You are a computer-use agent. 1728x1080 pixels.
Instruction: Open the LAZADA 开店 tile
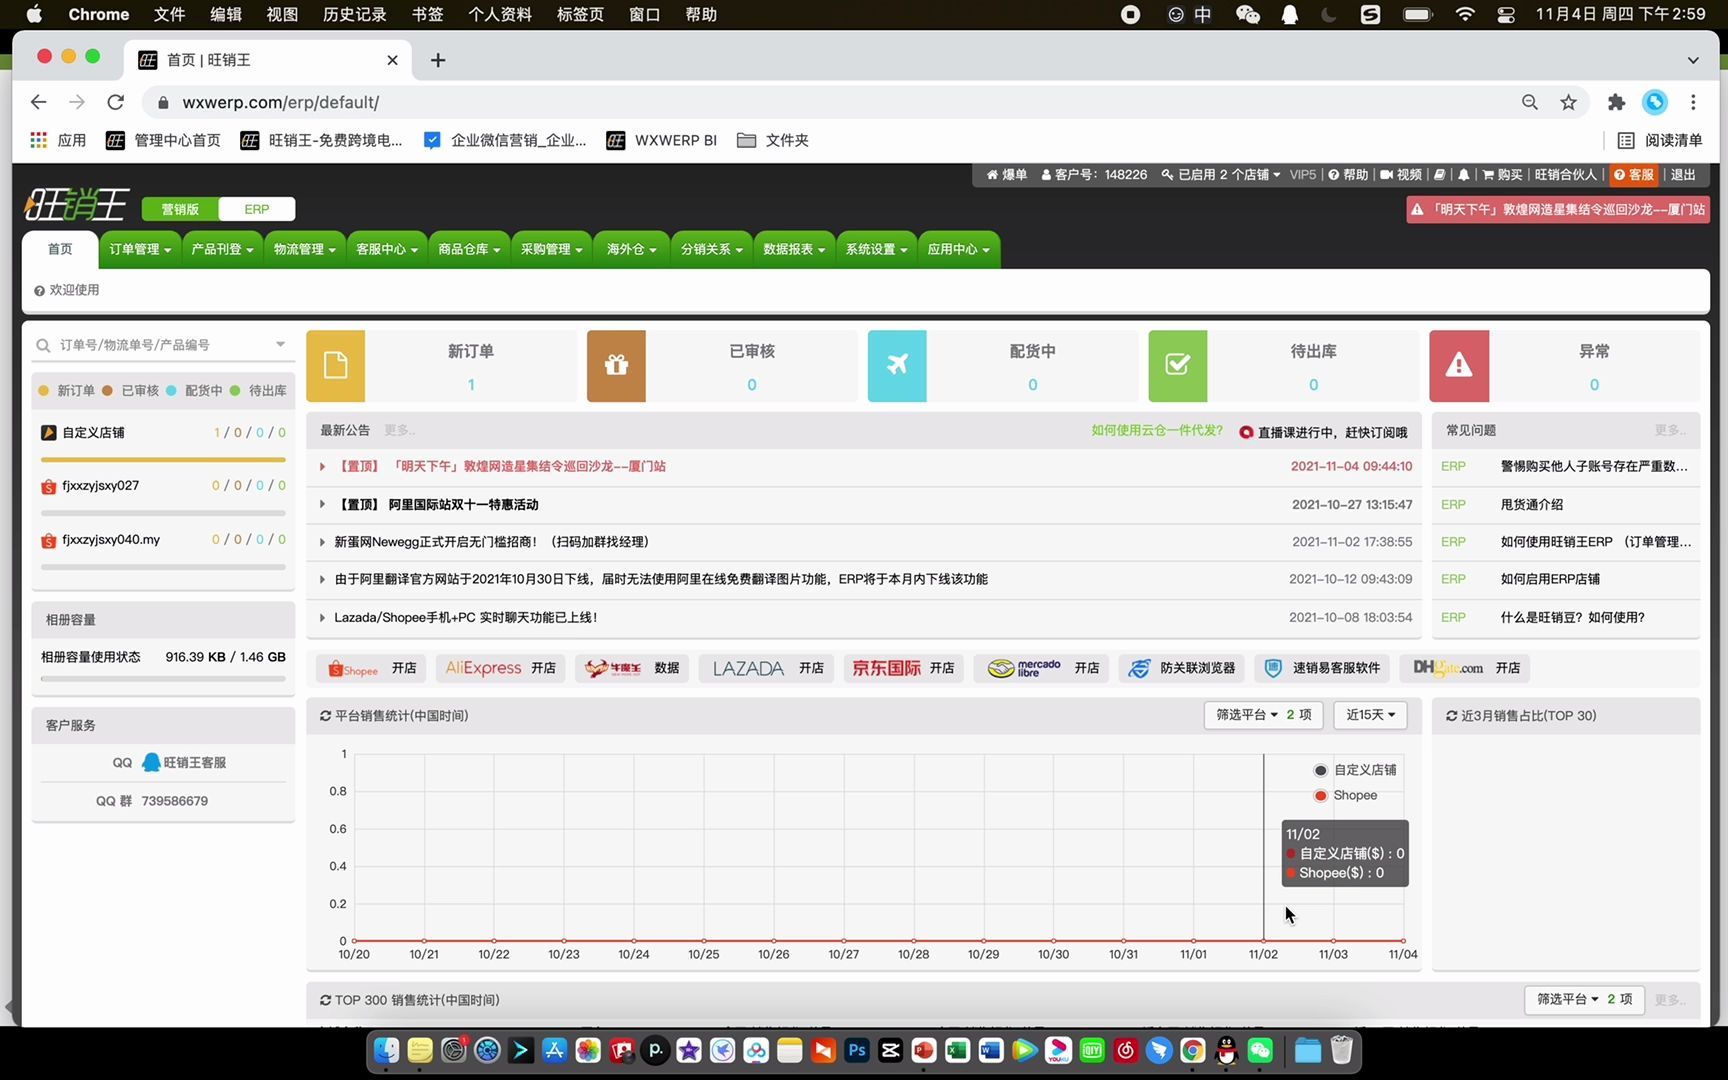[767, 668]
